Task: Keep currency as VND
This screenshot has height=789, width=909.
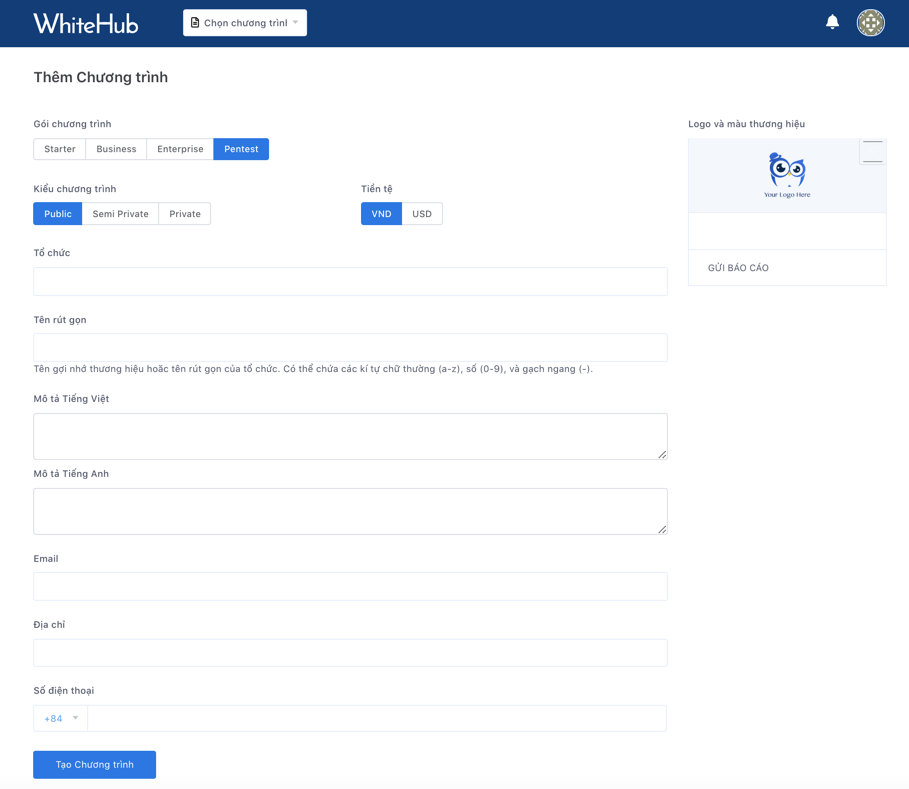Action: coord(381,213)
